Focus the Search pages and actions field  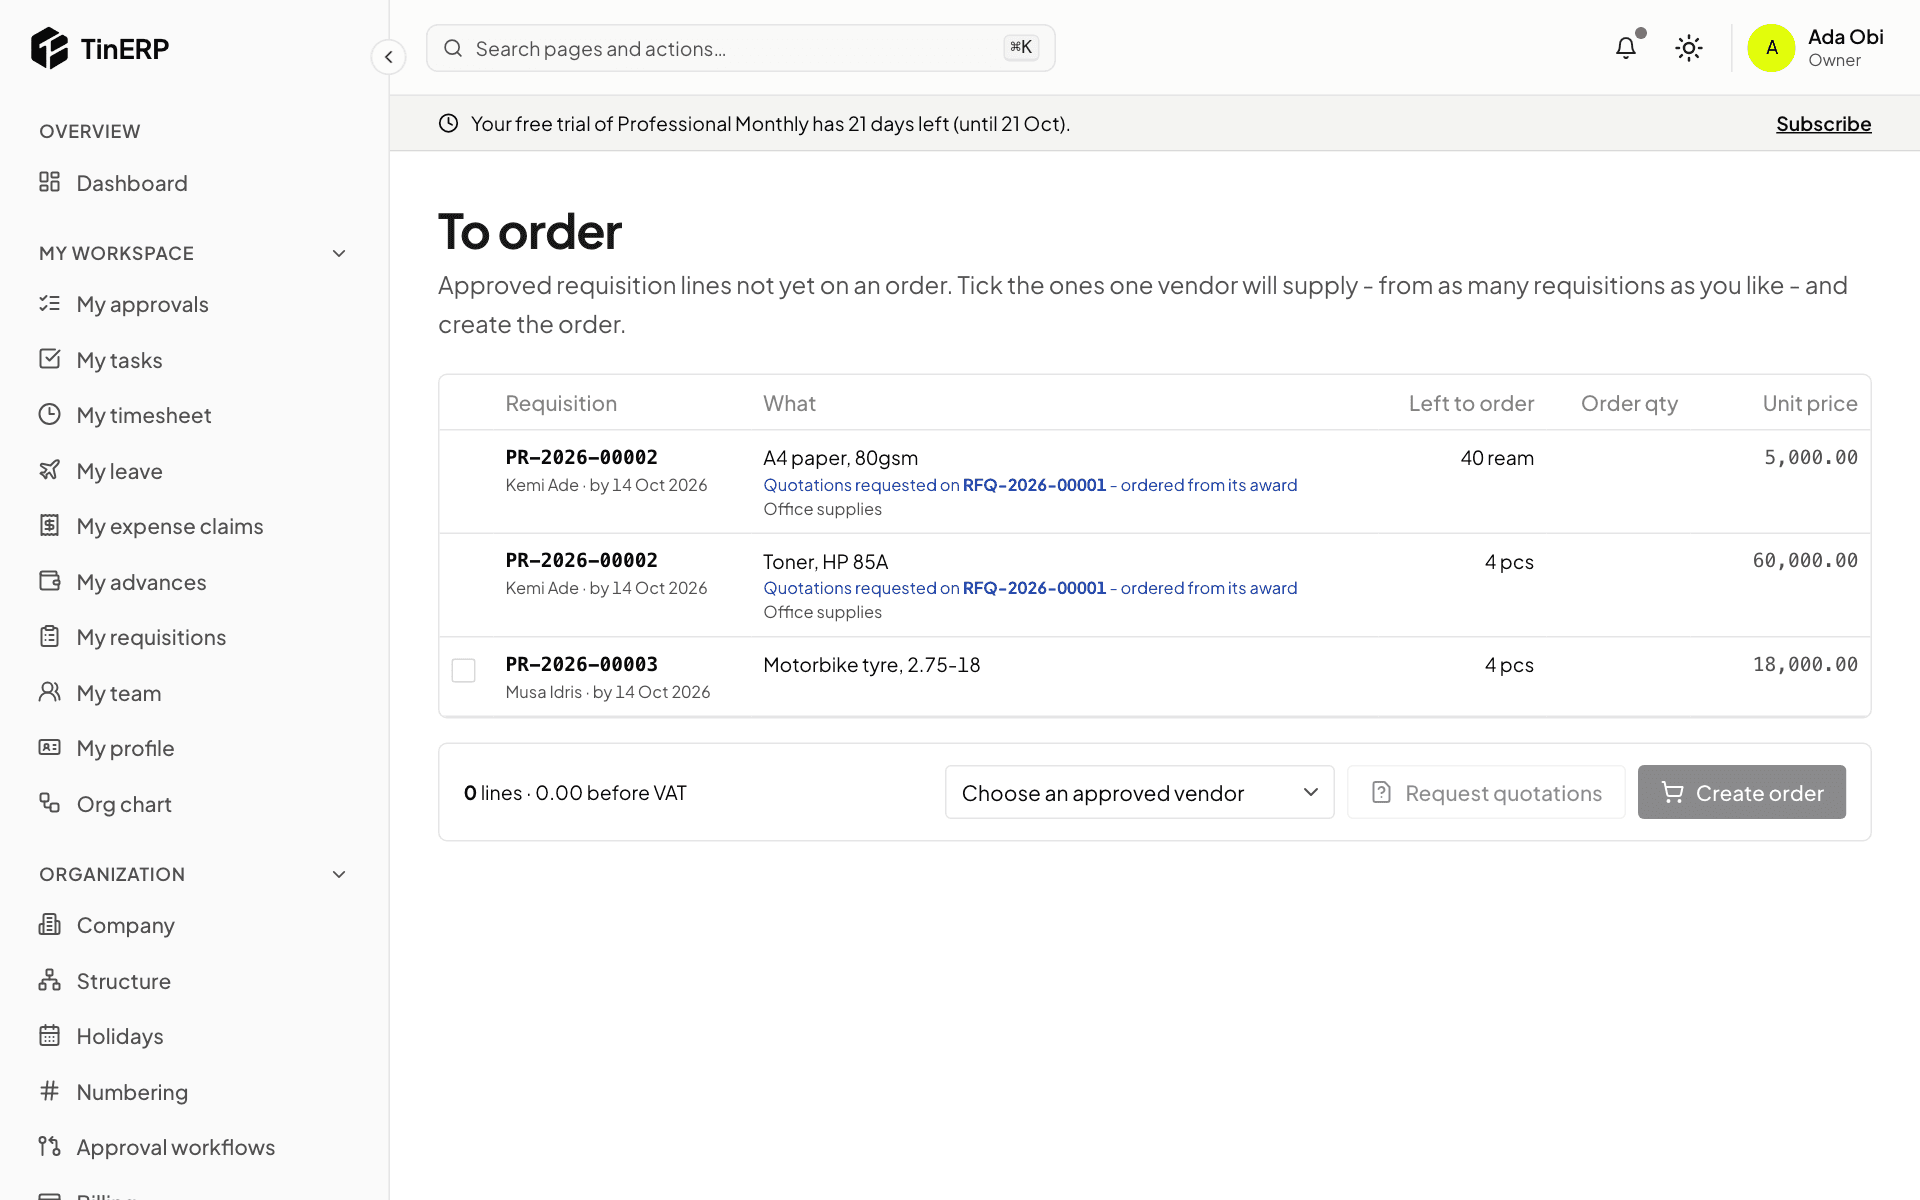click(x=740, y=48)
